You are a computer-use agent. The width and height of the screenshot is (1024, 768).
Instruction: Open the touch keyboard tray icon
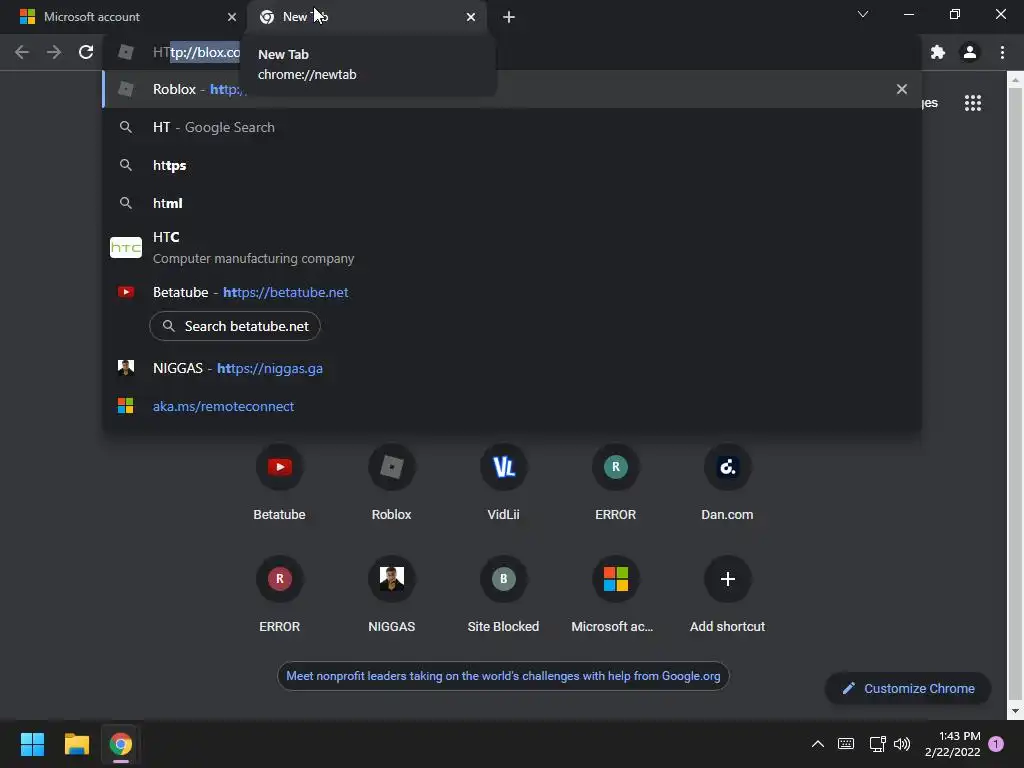846,744
